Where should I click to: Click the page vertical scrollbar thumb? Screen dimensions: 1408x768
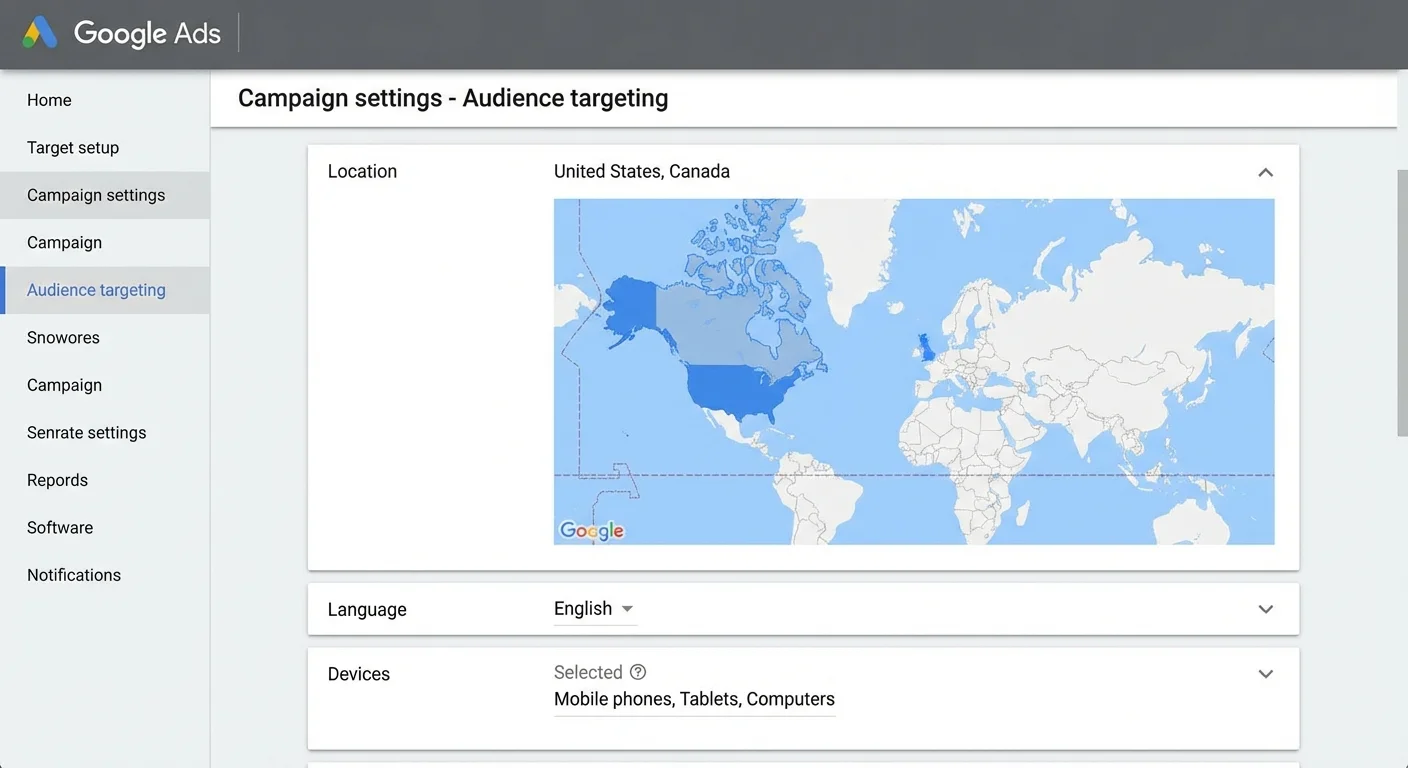(1402, 302)
